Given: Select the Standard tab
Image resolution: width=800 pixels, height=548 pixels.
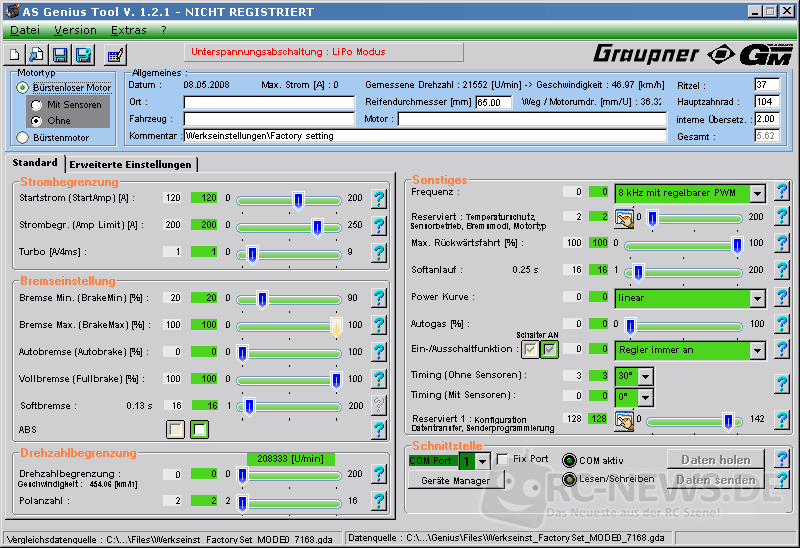Looking at the screenshot, I should tap(35, 163).
